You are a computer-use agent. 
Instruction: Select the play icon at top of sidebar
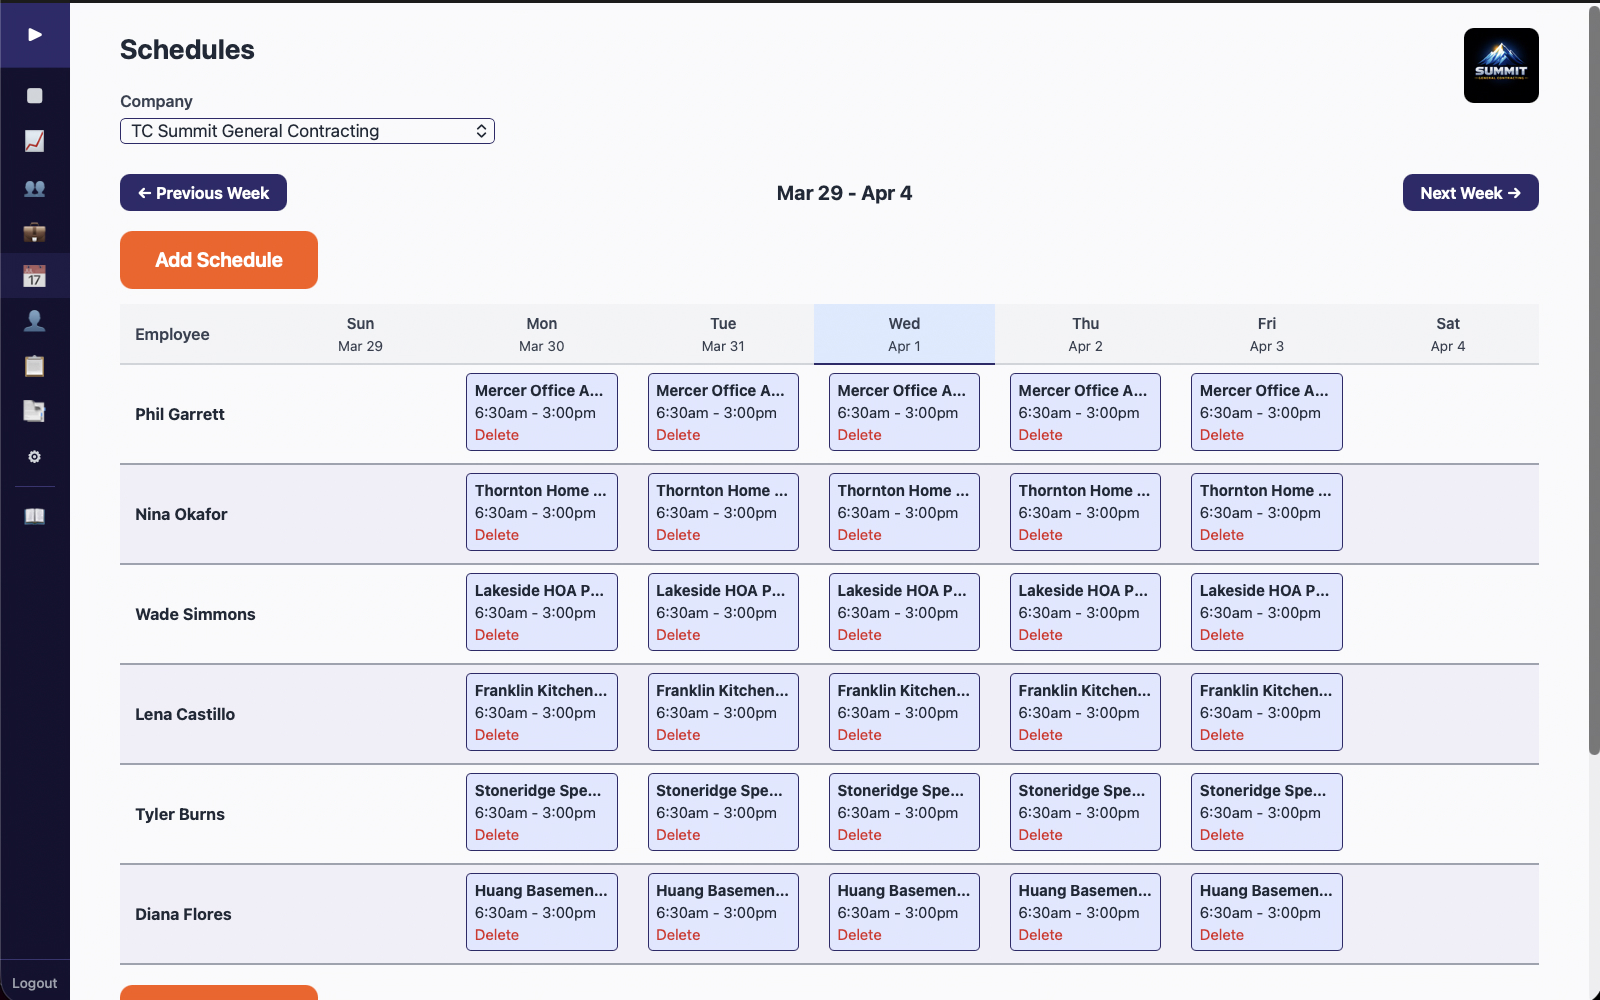35,34
